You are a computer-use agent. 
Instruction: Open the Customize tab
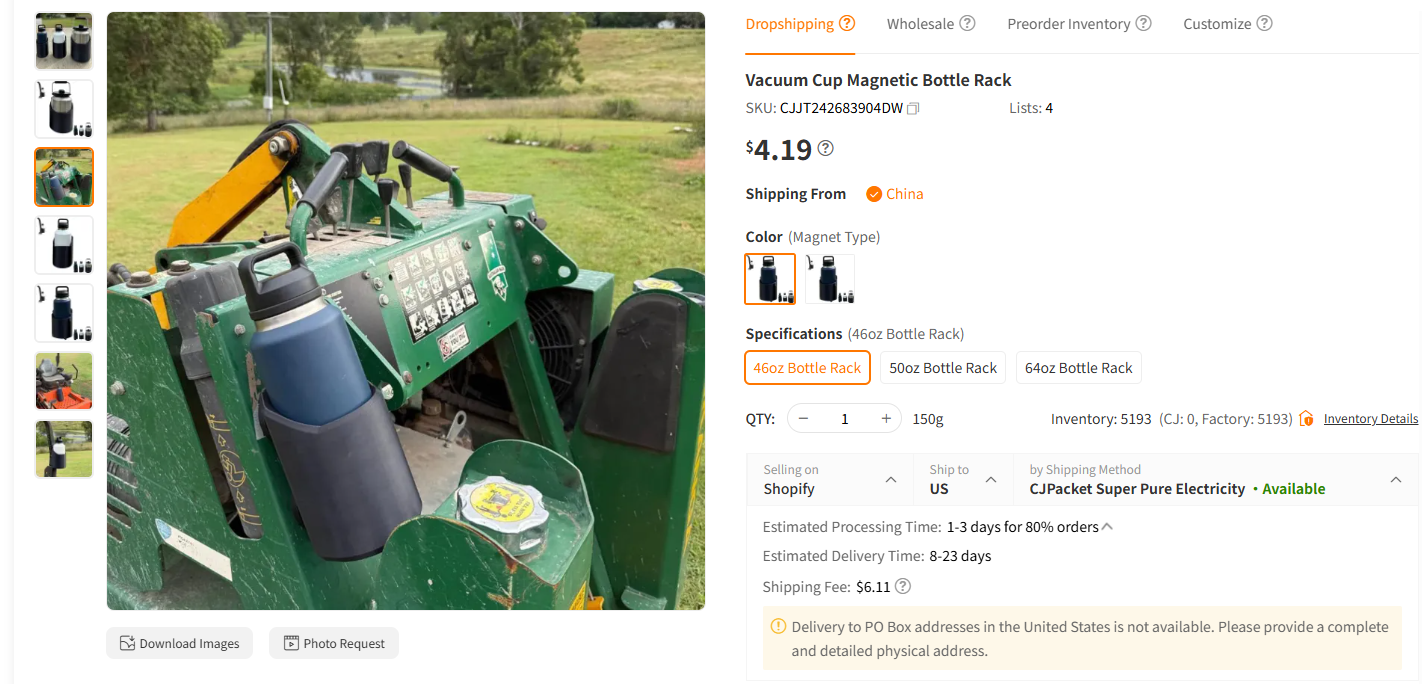1217,24
